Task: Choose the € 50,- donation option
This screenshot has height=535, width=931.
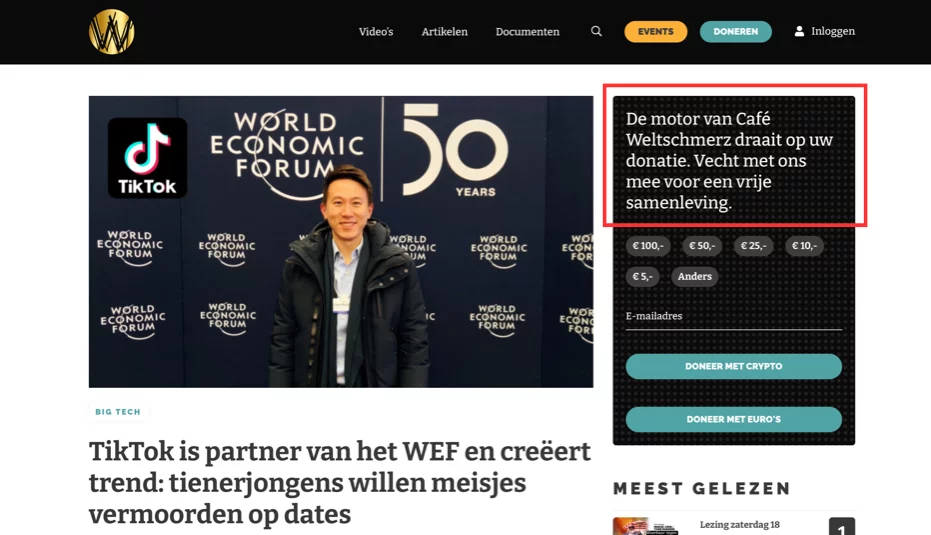Action: coord(702,246)
